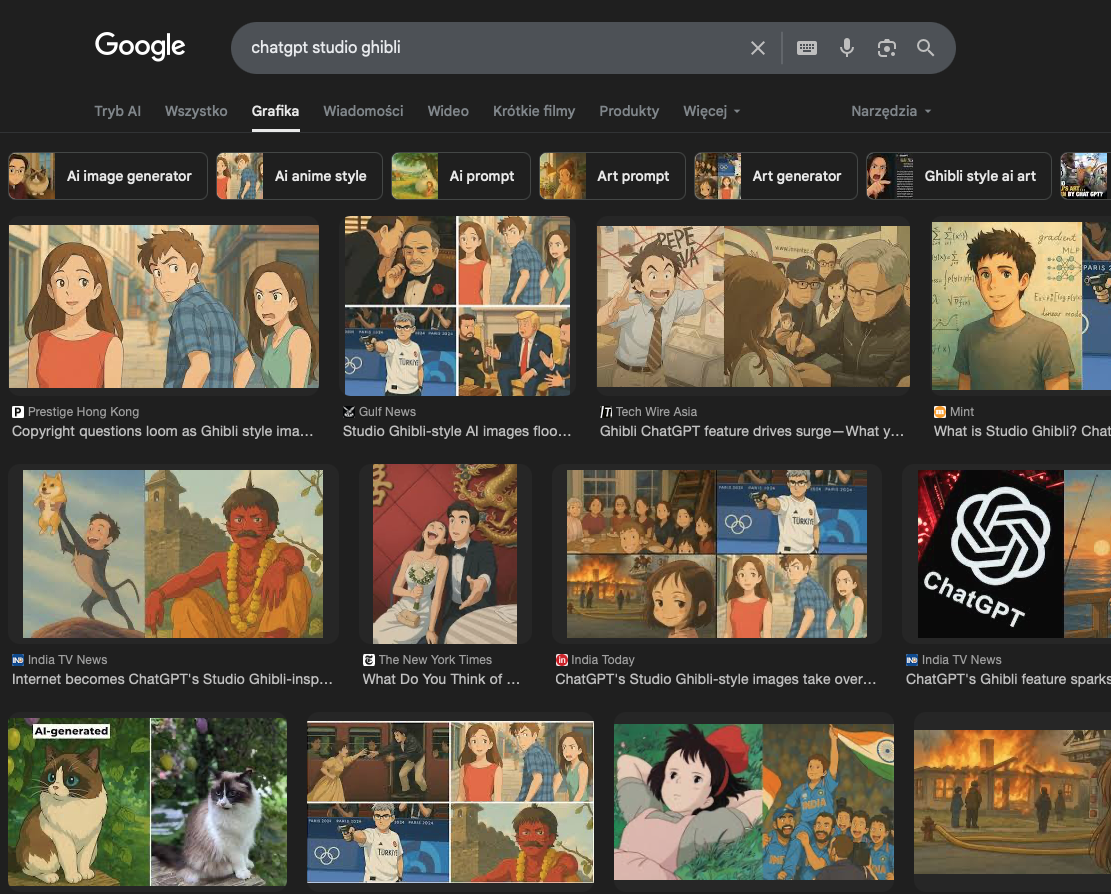
Task: Open search by image camera icon
Action: 886,48
